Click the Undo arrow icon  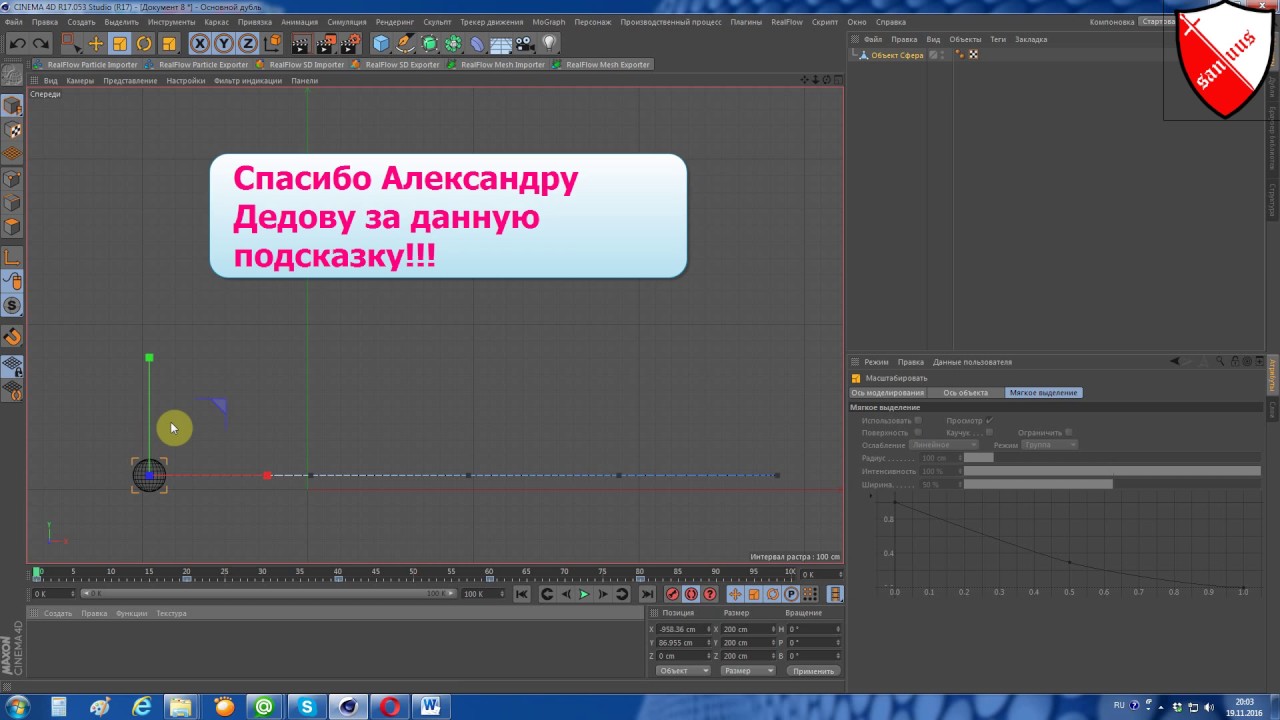[x=18, y=43]
